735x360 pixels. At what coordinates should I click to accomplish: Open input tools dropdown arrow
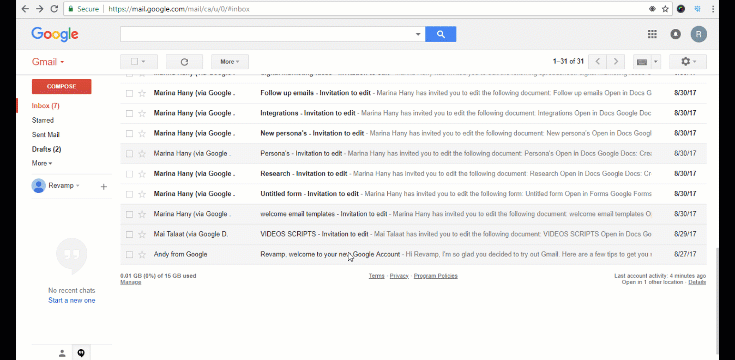click(655, 62)
